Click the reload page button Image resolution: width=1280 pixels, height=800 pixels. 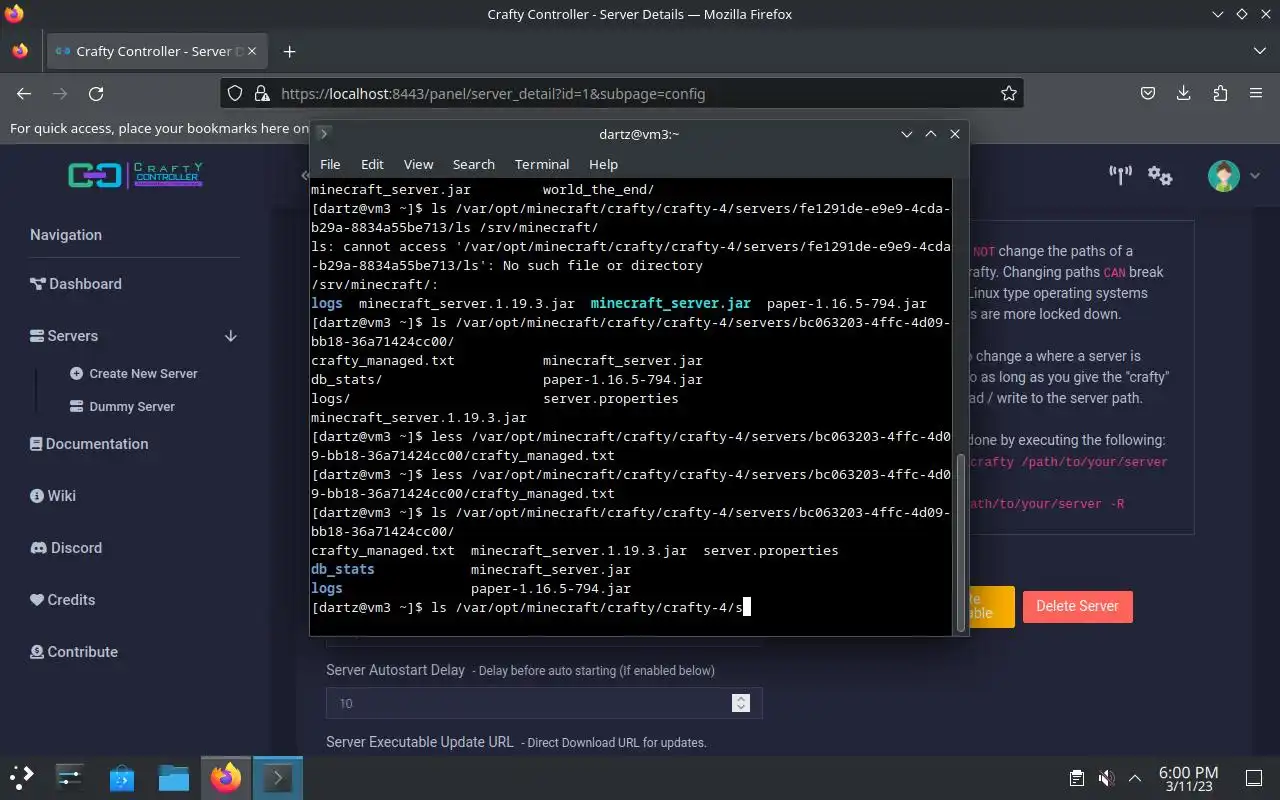coord(96,93)
